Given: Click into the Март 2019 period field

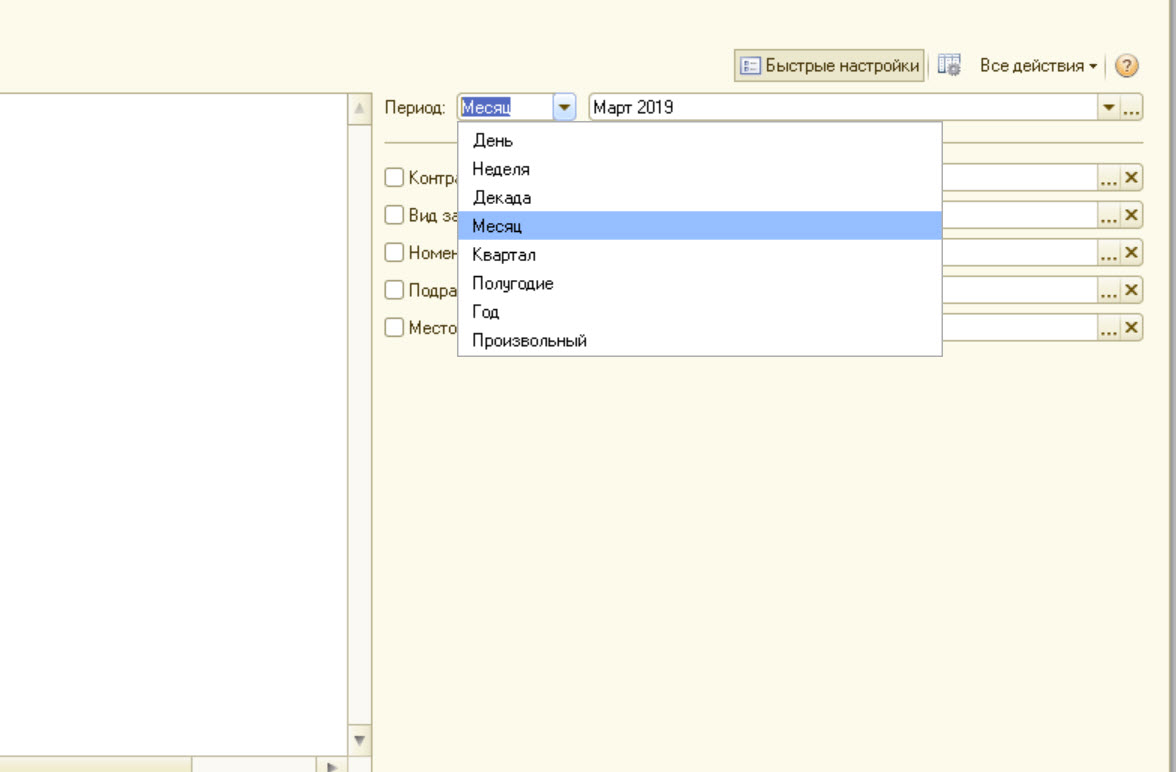Looking at the screenshot, I should click(x=840, y=108).
